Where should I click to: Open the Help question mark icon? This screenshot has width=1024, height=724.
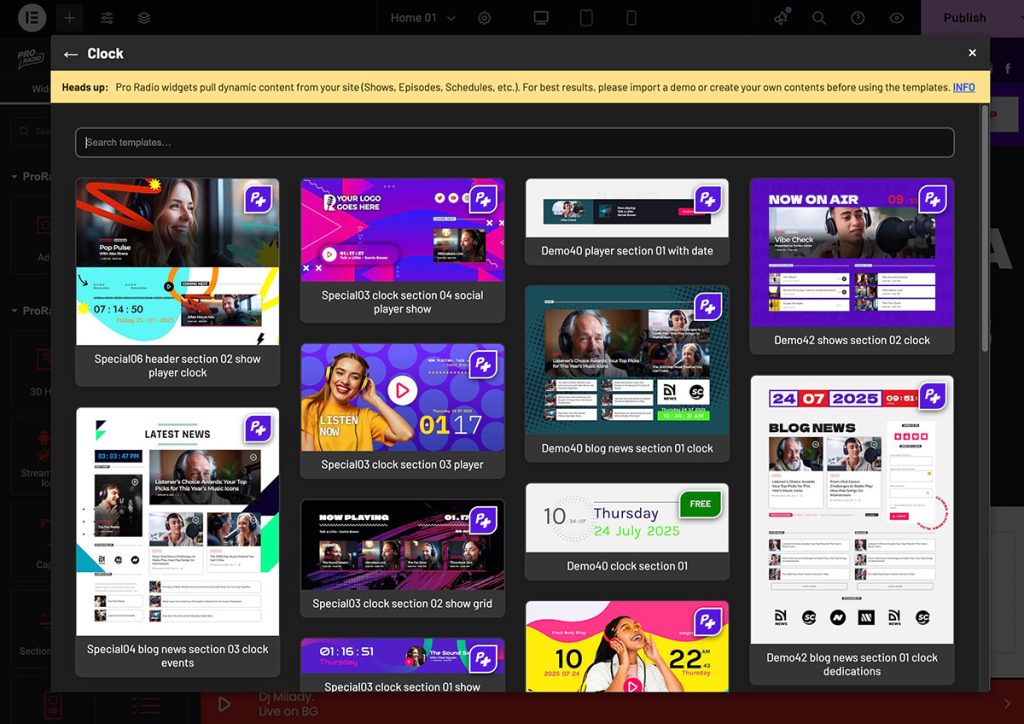click(857, 18)
